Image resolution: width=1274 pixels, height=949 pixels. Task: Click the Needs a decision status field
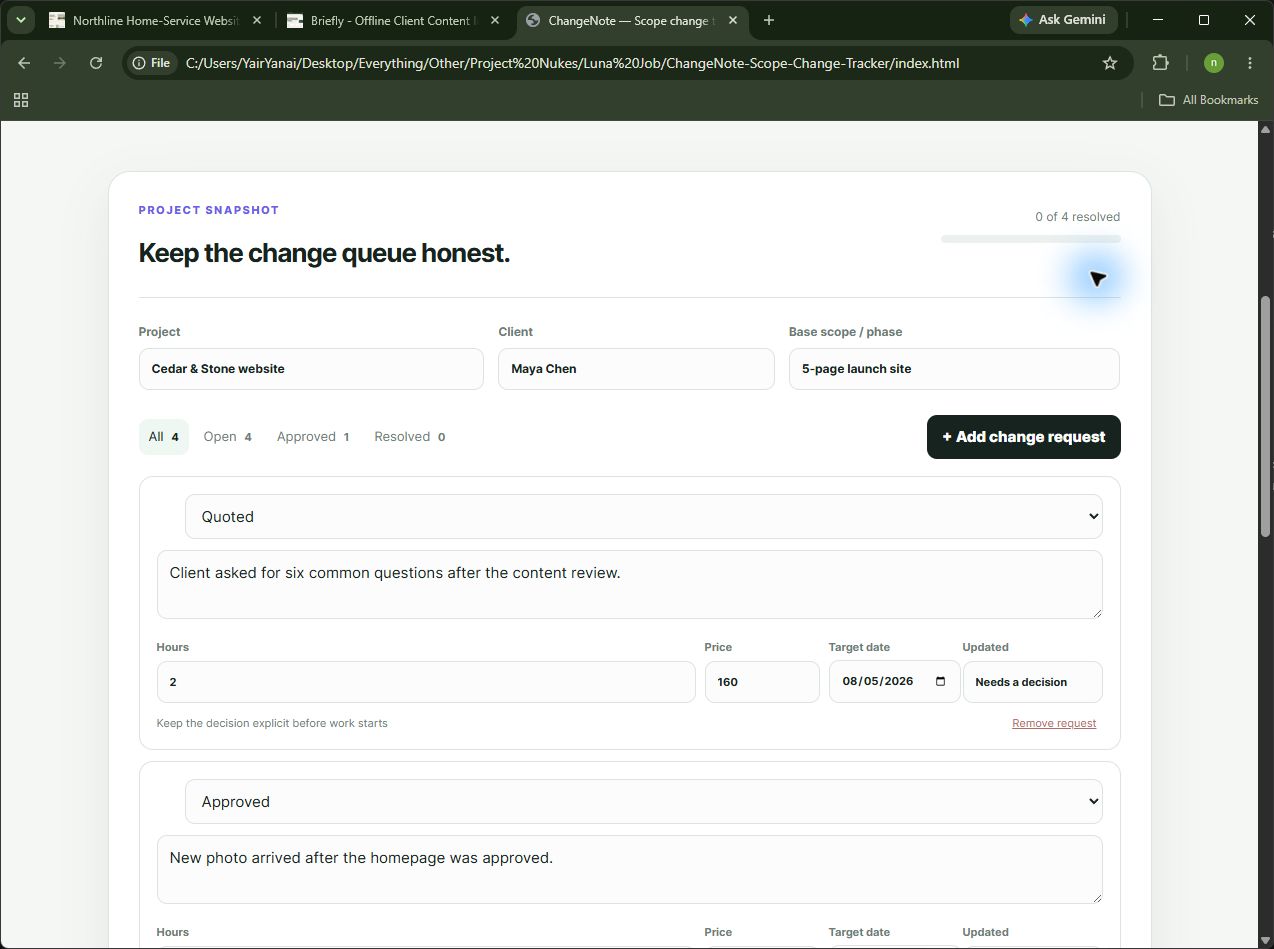1032,682
